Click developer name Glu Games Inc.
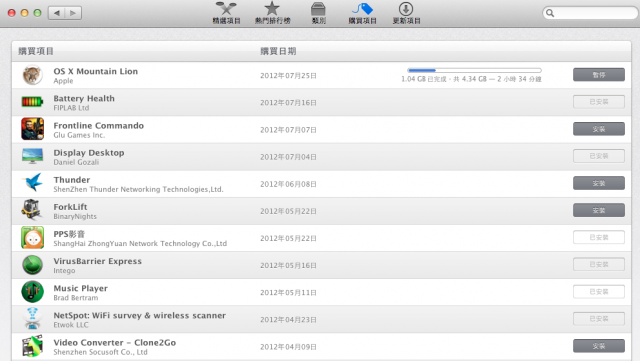This screenshot has height=361, width=640. [79, 135]
